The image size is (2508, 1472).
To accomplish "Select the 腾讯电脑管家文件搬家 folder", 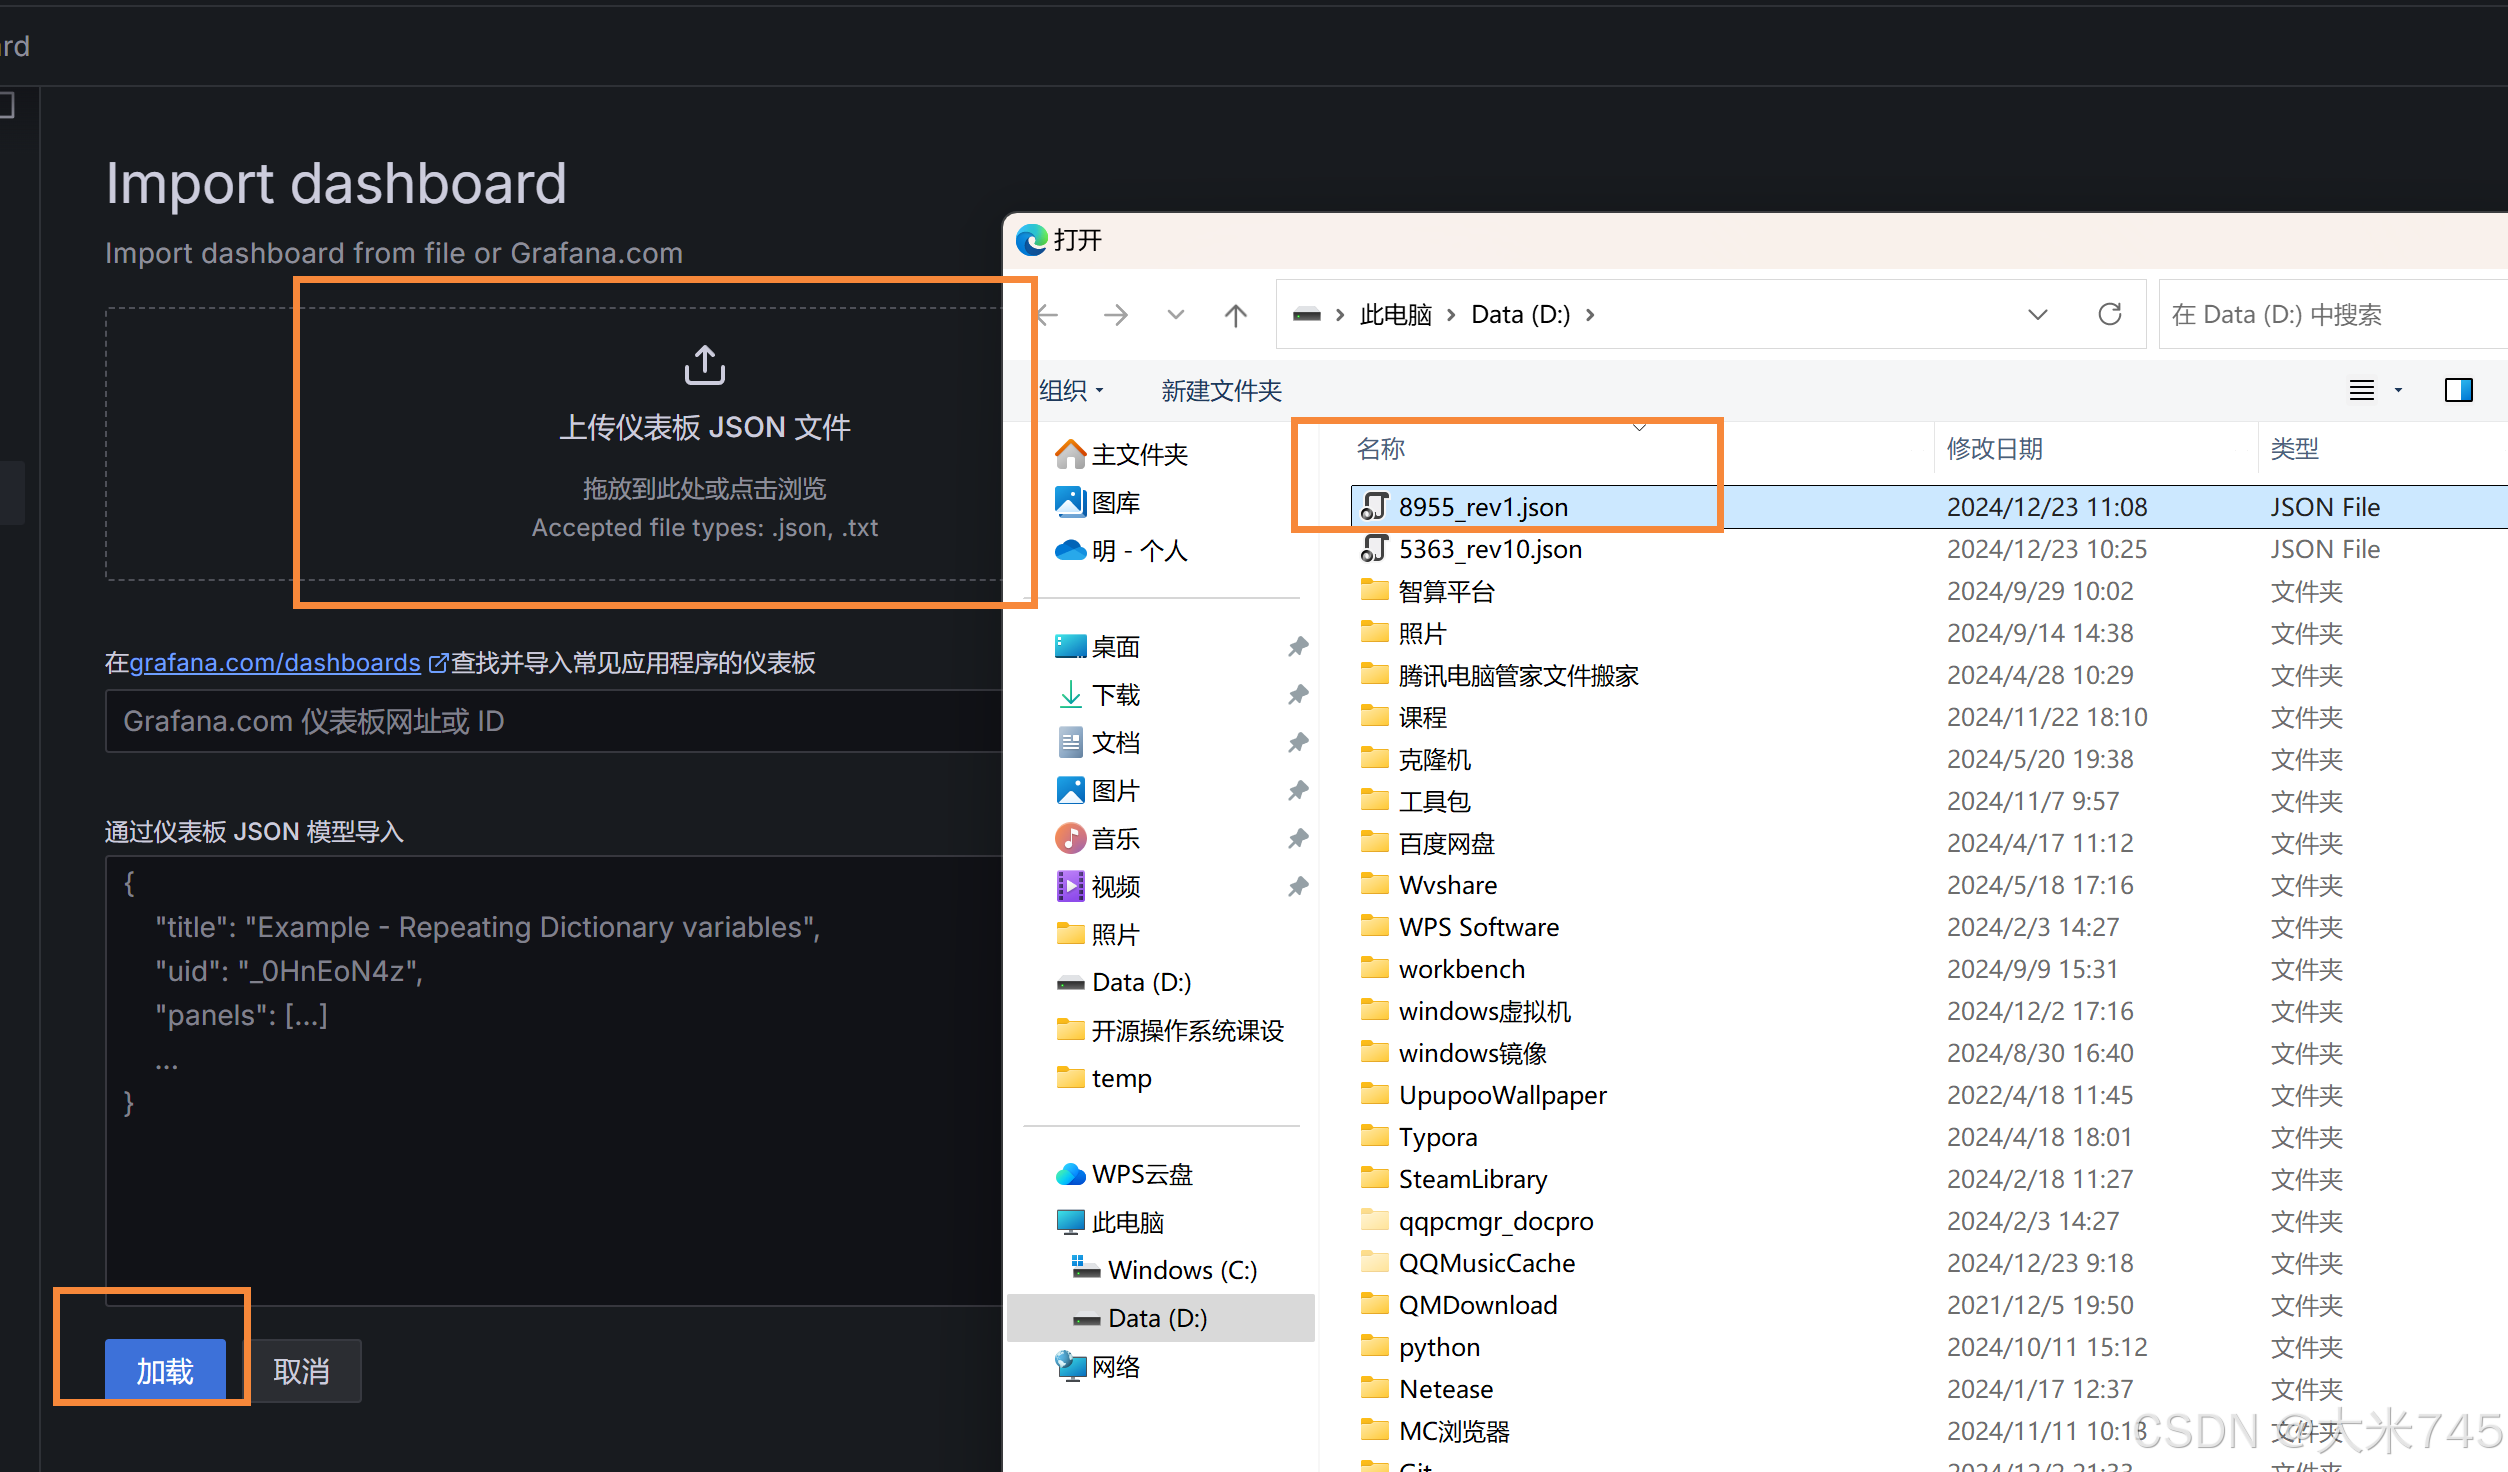I will click(x=1518, y=675).
